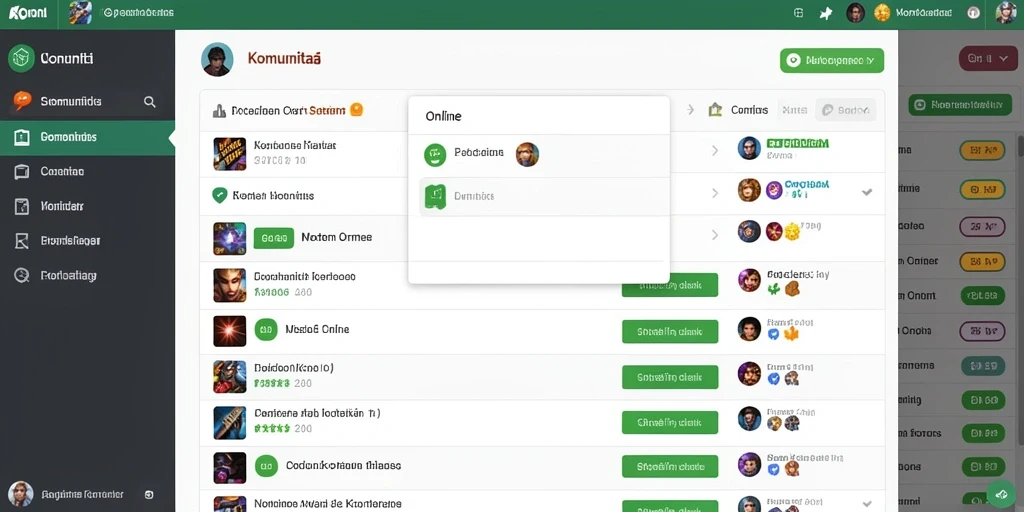Click the gold coin icon in top bar

882,12
